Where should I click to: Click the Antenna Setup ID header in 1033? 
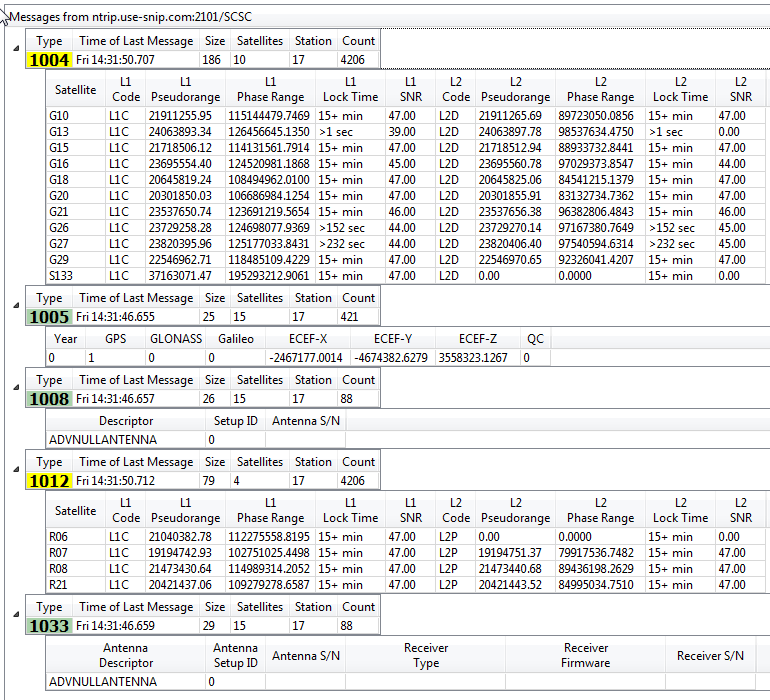pos(235,655)
